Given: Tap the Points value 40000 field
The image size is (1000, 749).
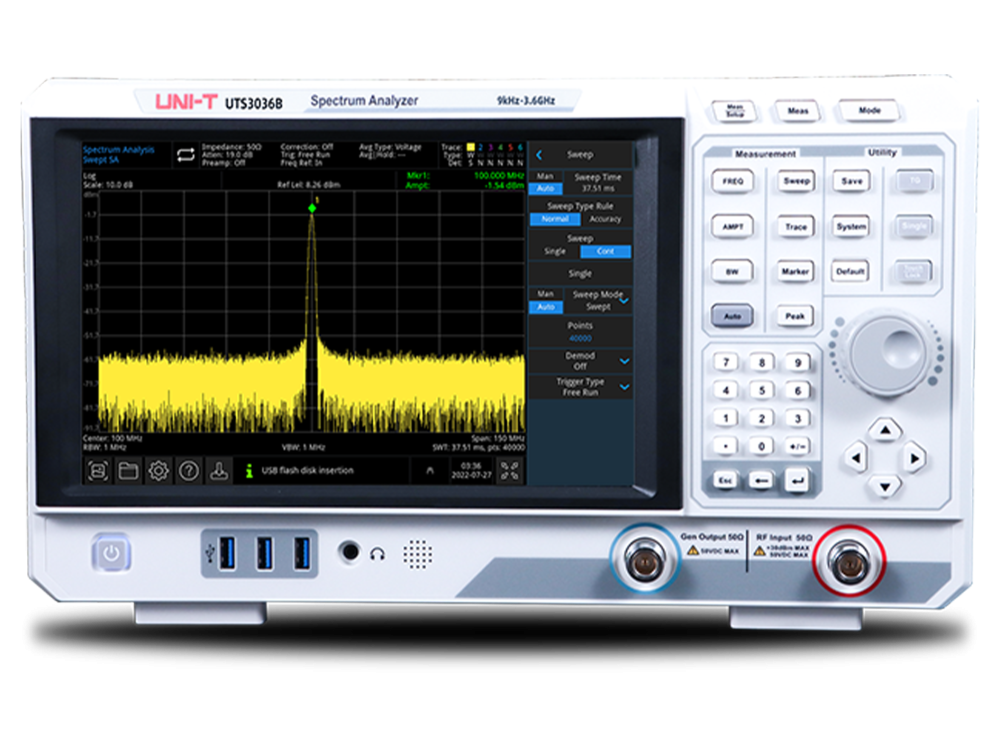Looking at the screenshot, I should [x=580, y=338].
